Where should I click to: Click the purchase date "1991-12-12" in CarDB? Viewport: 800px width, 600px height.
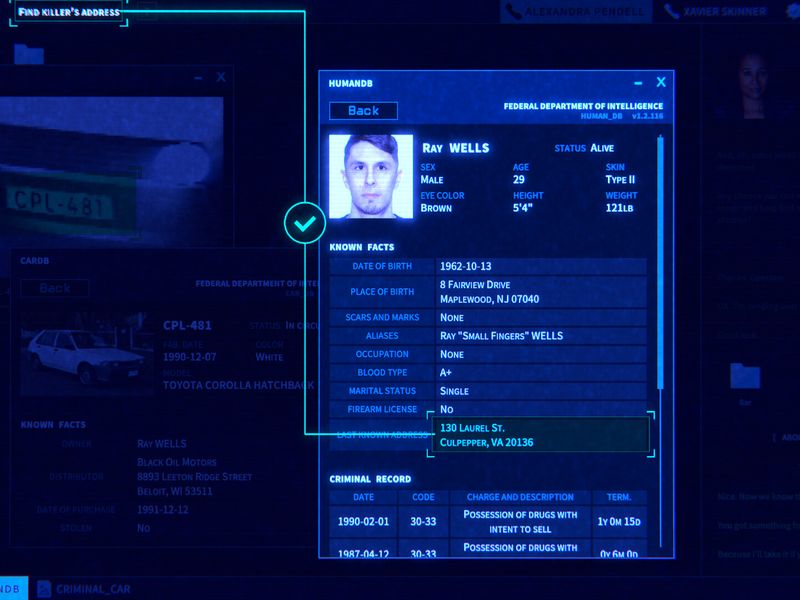click(x=163, y=509)
